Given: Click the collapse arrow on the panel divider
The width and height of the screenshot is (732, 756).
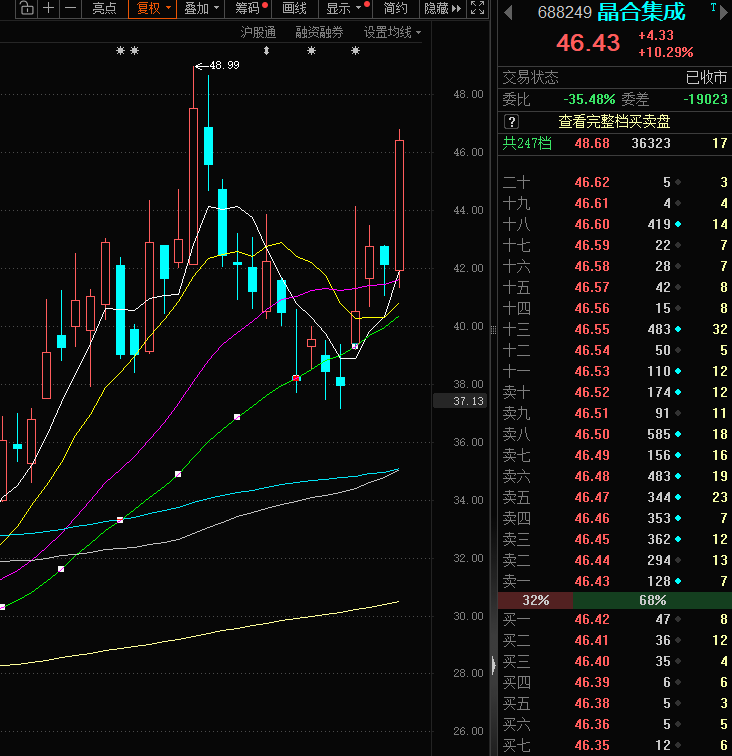Looking at the screenshot, I should (x=493, y=665).
